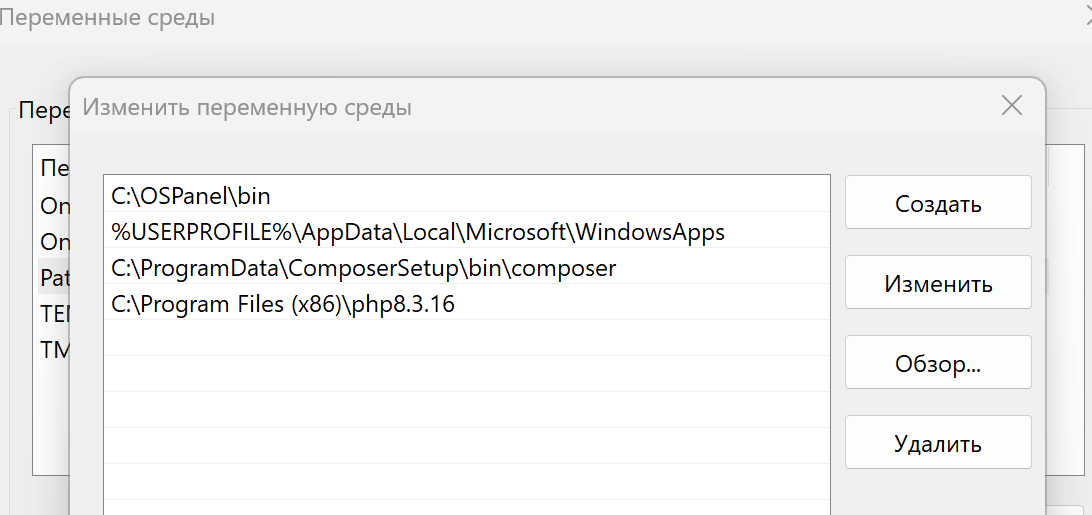The width and height of the screenshot is (1092, 515).
Task: Select the TEI... variable row behind dialog
Action: 53,313
